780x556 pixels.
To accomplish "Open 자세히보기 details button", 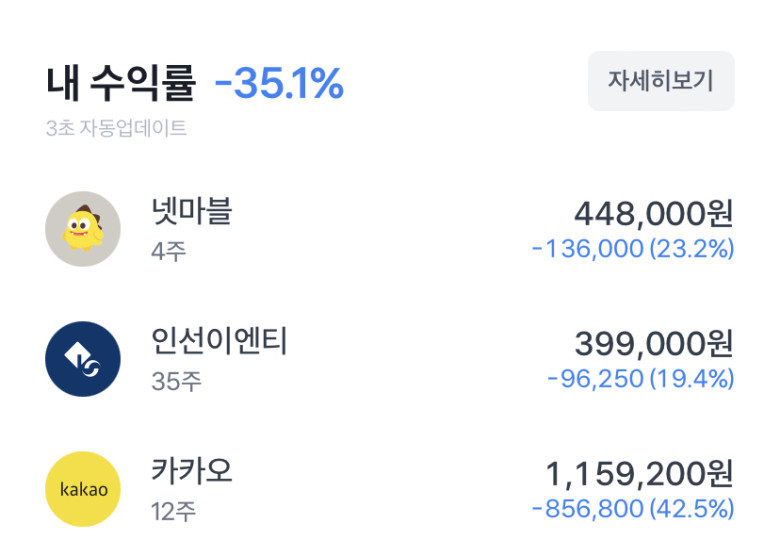I will pyautogui.click(x=661, y=81).
